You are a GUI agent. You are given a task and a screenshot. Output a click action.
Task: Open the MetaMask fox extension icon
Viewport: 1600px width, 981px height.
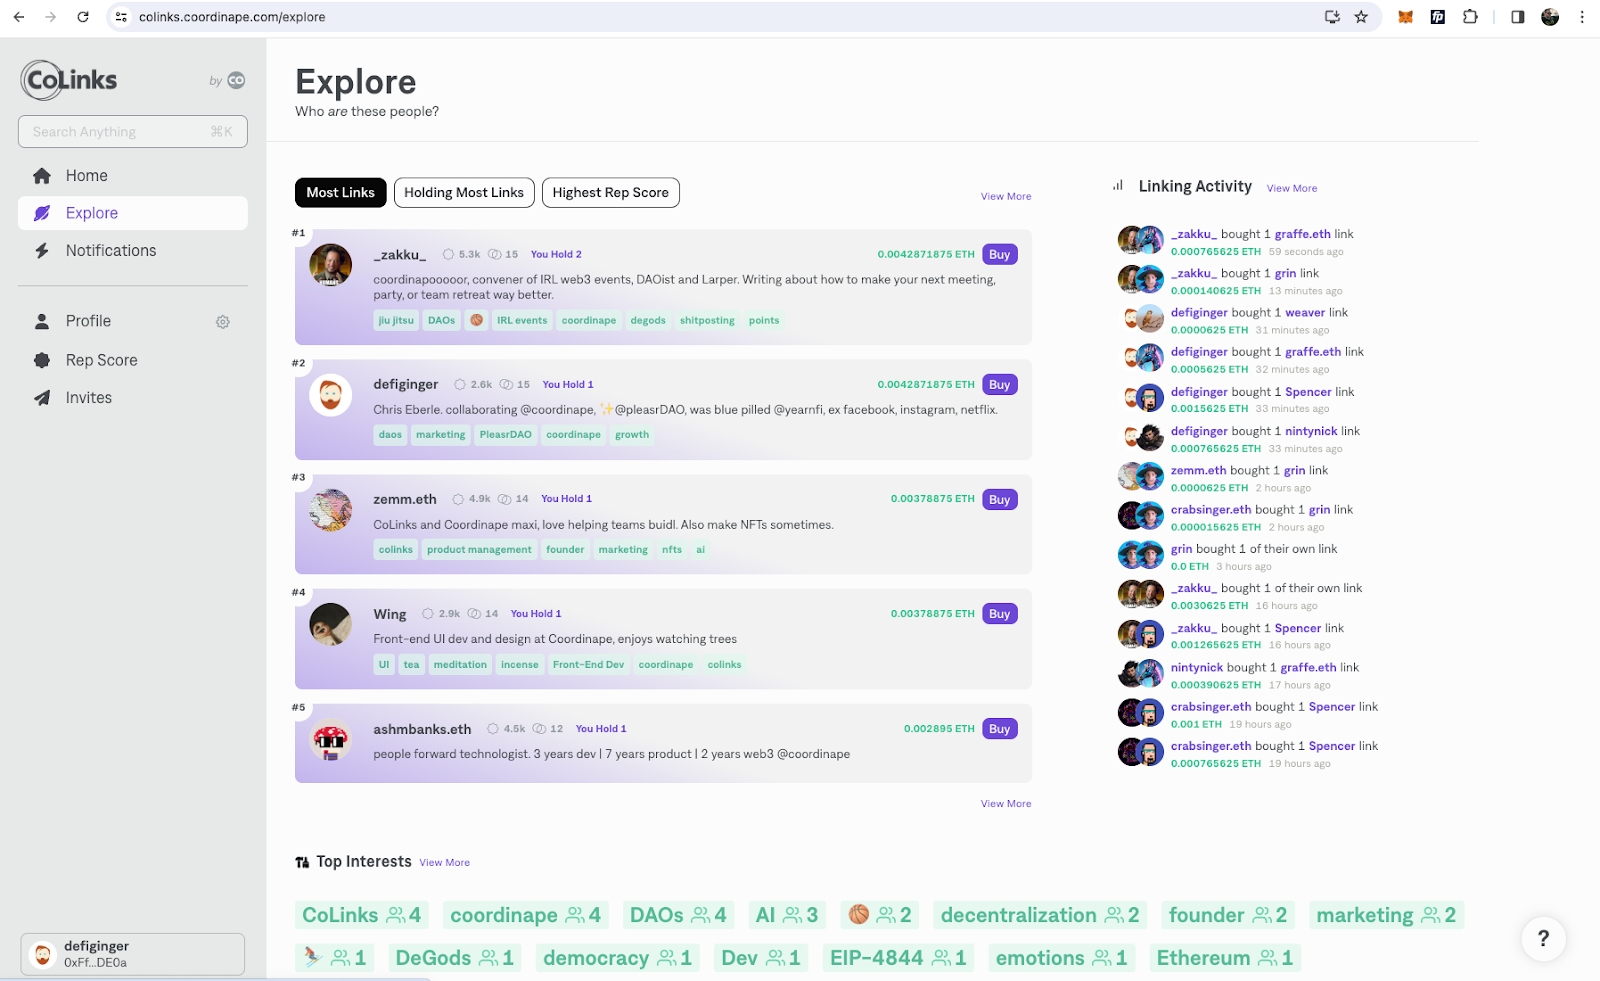point(1405,17)
